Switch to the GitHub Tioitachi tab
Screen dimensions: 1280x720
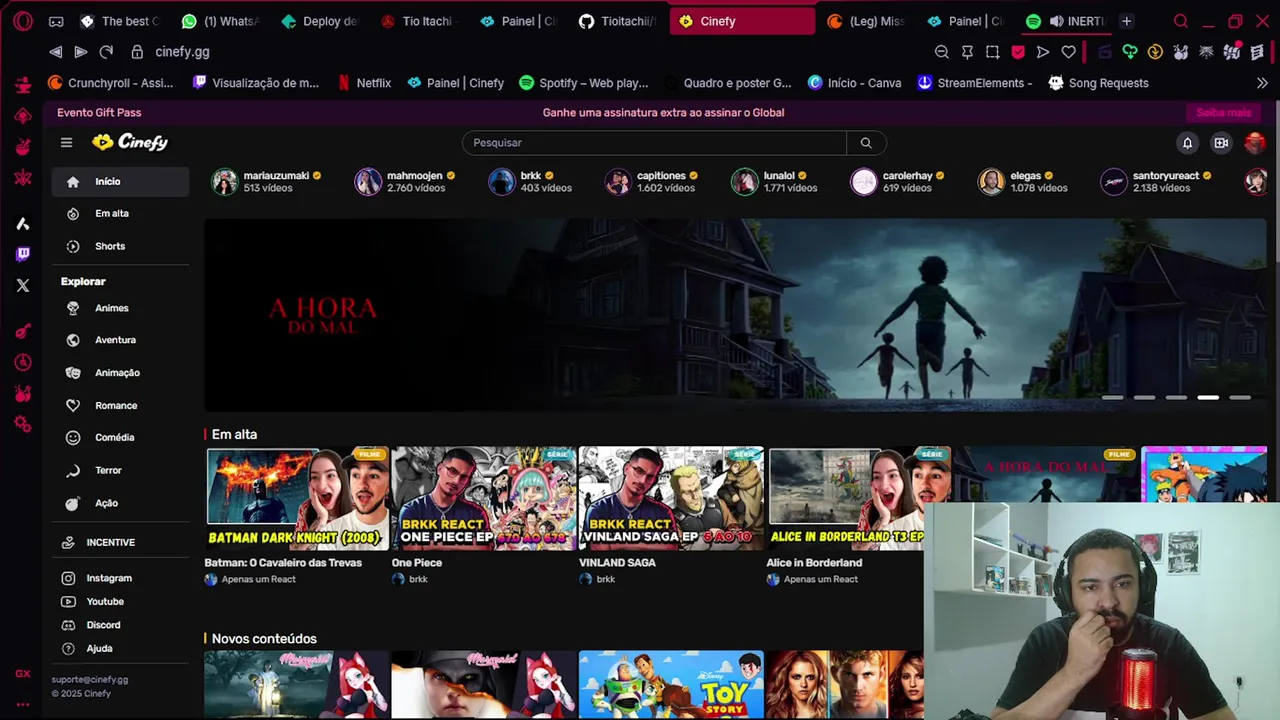(x=617, y=21)
